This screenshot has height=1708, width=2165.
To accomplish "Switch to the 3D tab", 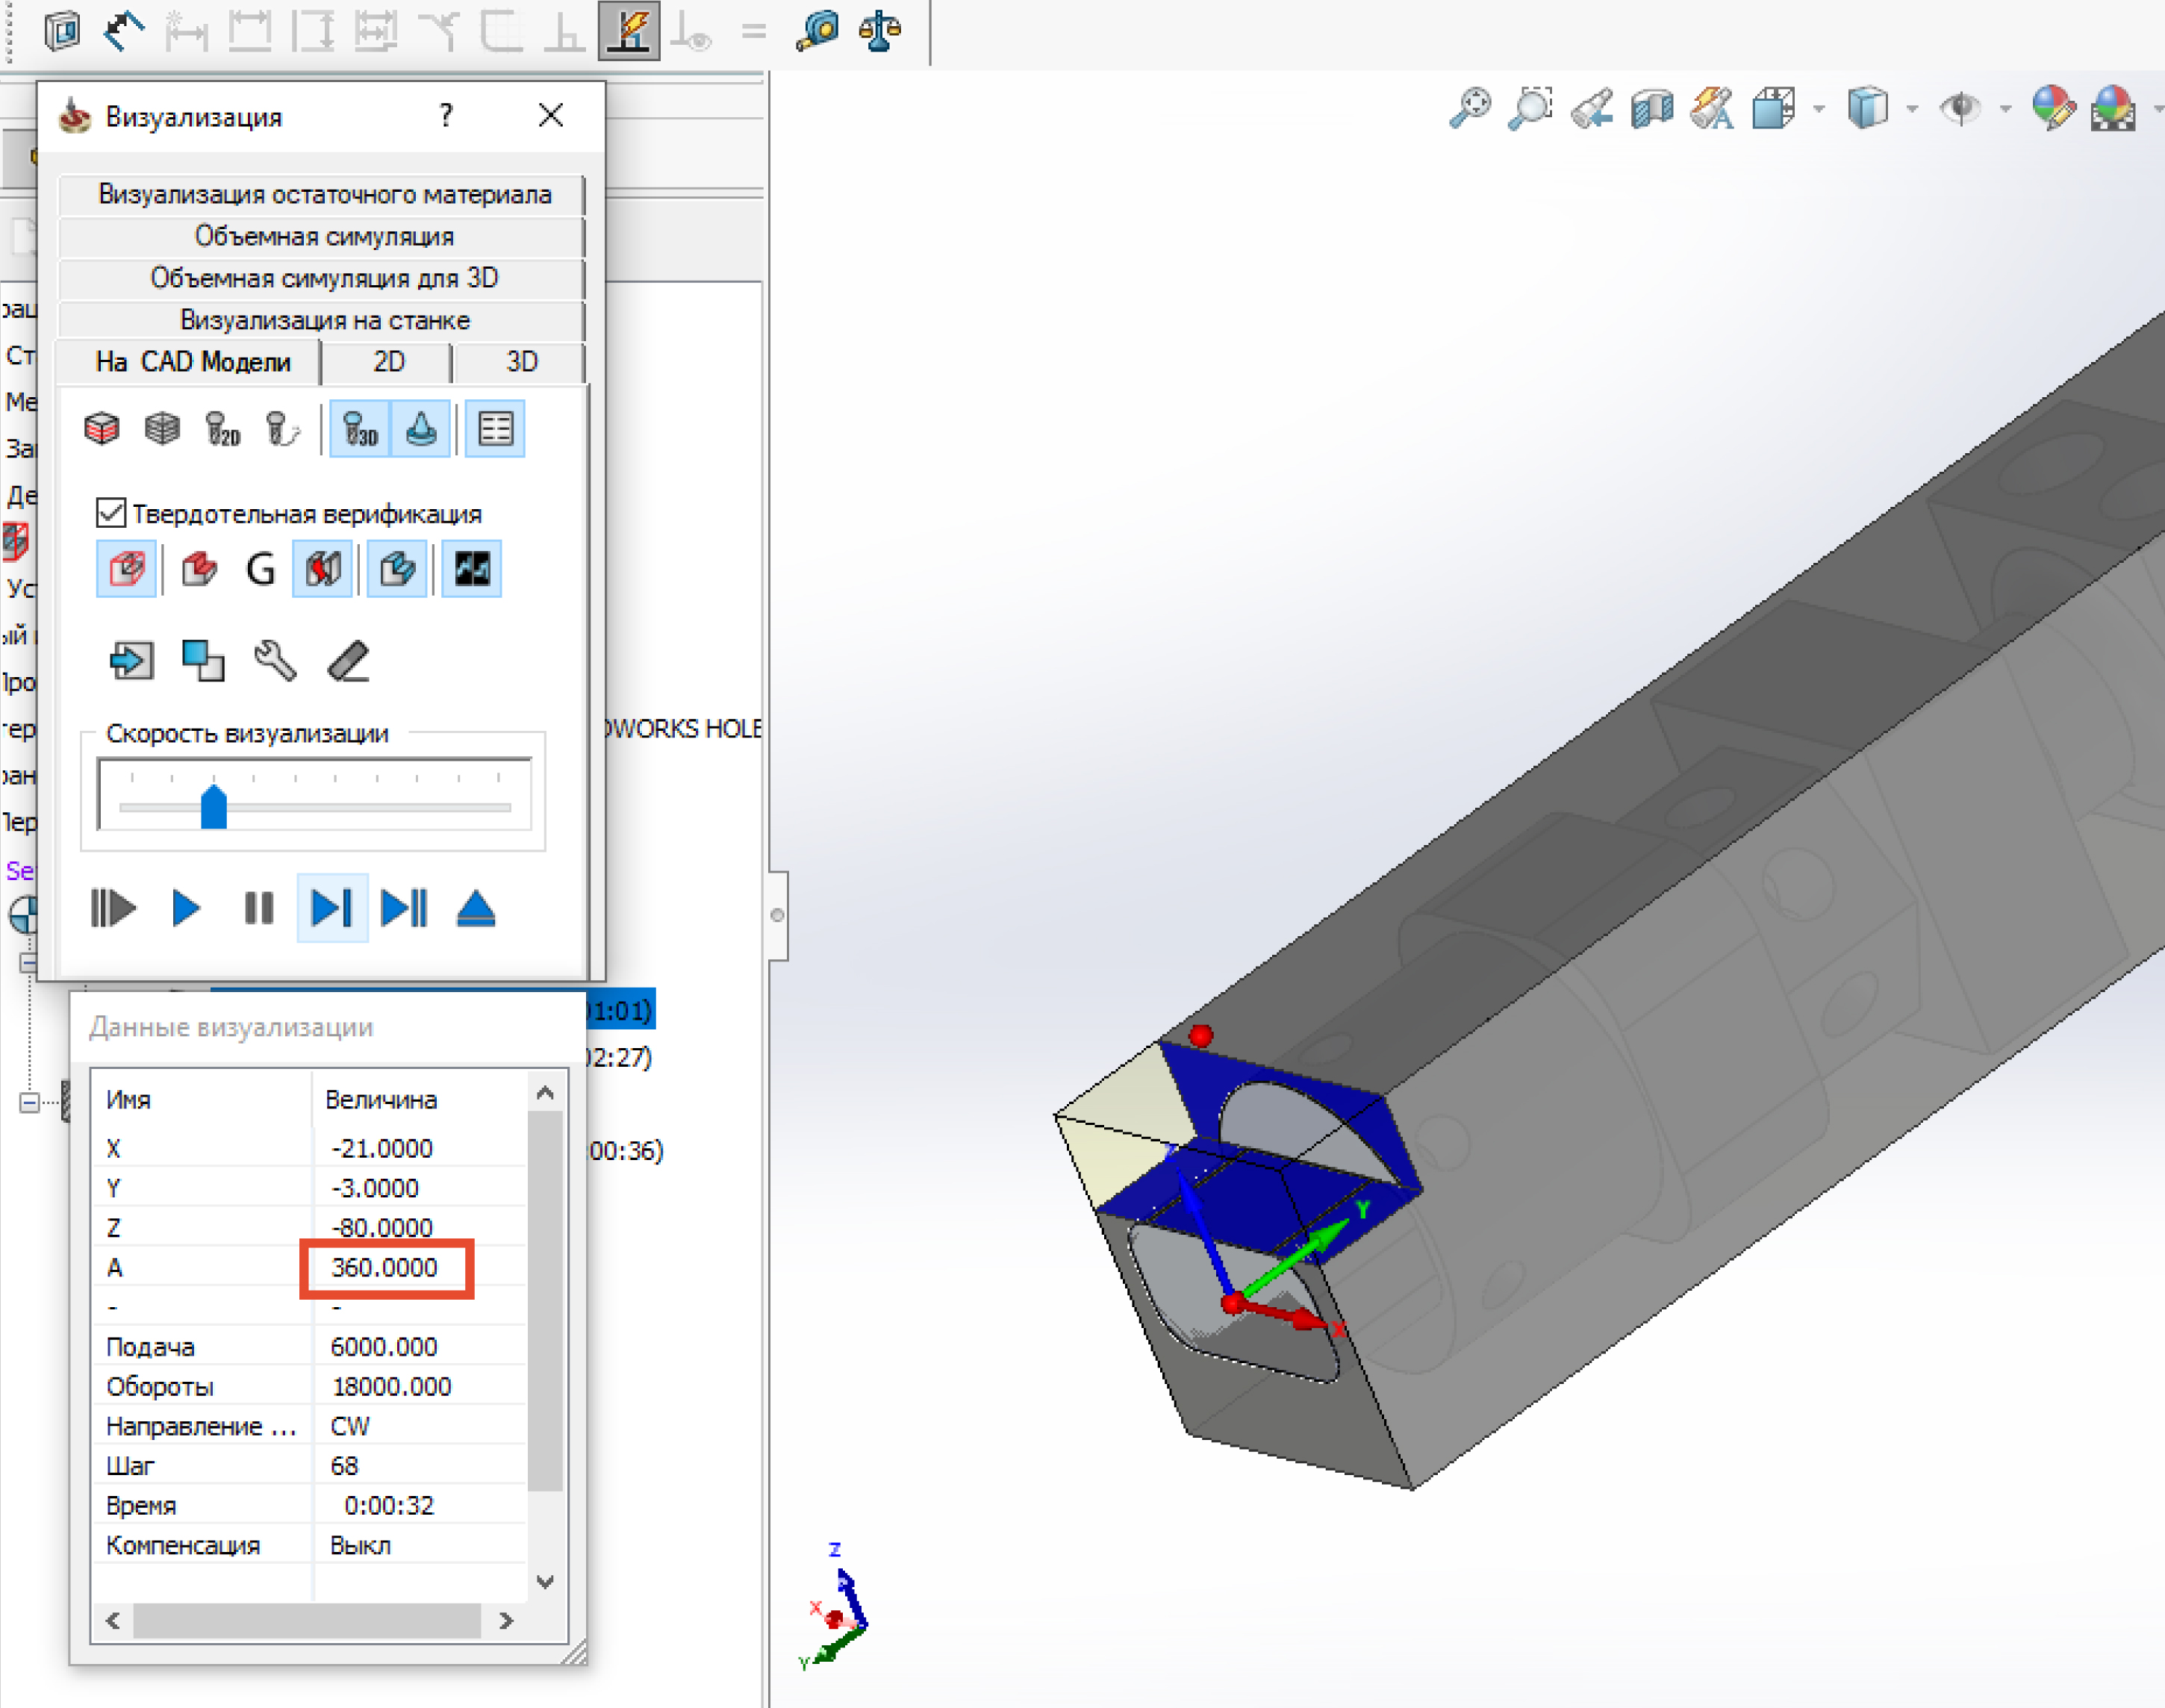I will click(x=521, y=362).
